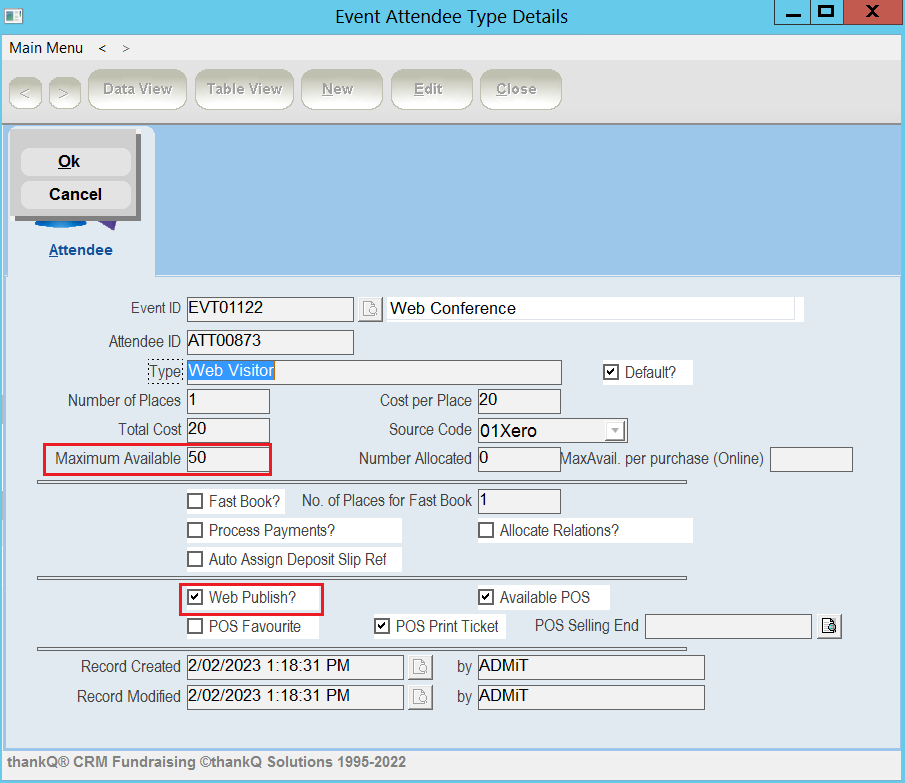This screenshot has height=783, width=905.
Task: Click the back arrow beside Main Menu
Action: (102, 48)
